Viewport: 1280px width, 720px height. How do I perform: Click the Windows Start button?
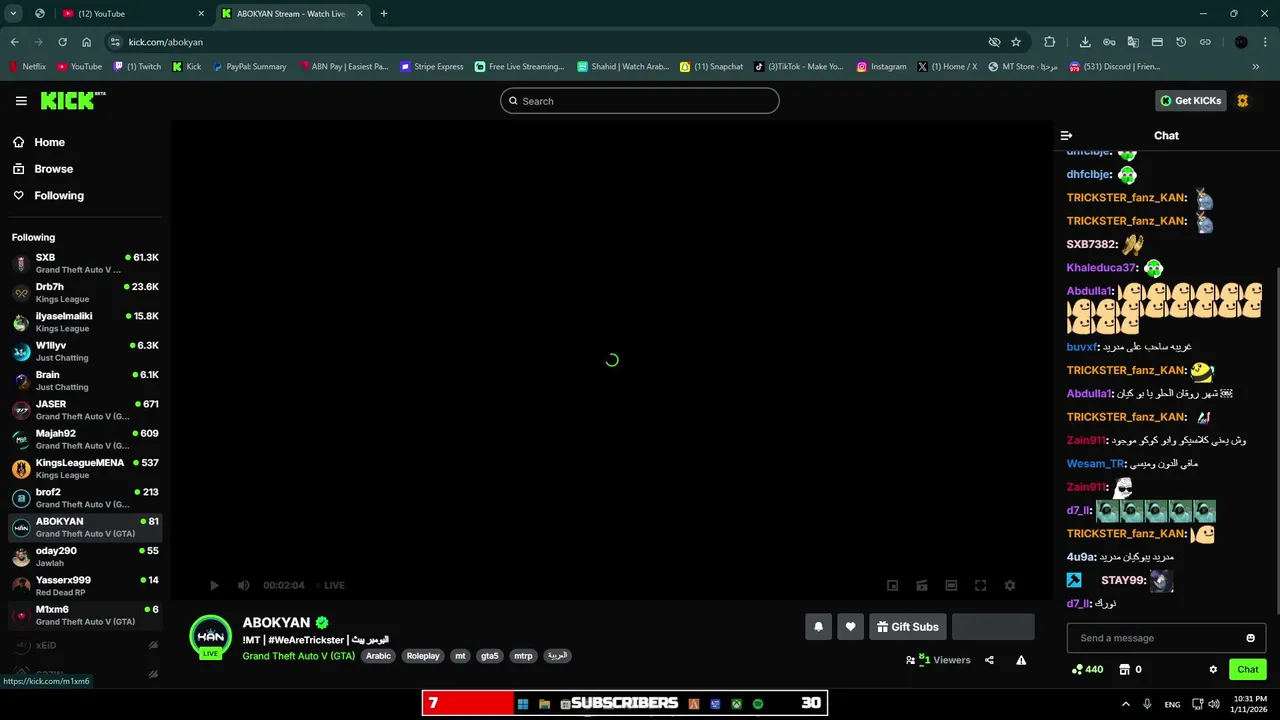point(522,704)
